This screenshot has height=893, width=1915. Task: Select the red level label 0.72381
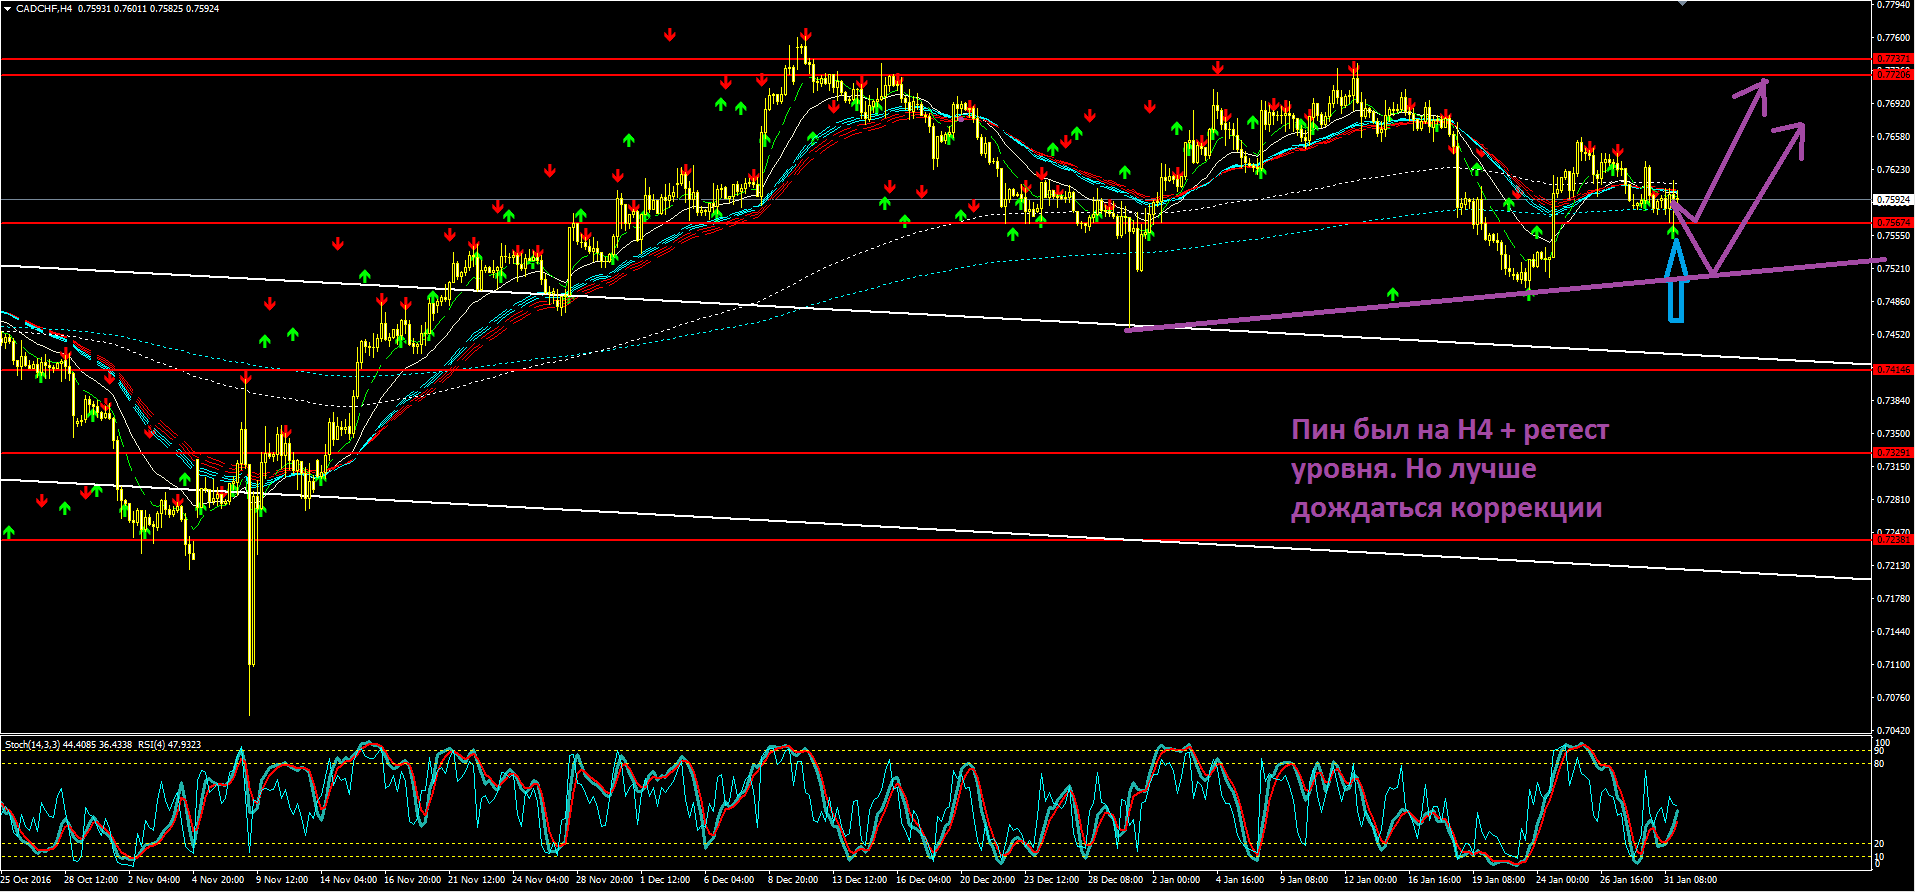[x=1893, y=540]
